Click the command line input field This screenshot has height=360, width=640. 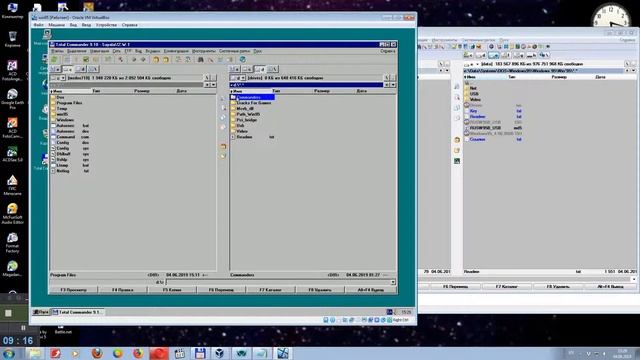pos(278,282)
